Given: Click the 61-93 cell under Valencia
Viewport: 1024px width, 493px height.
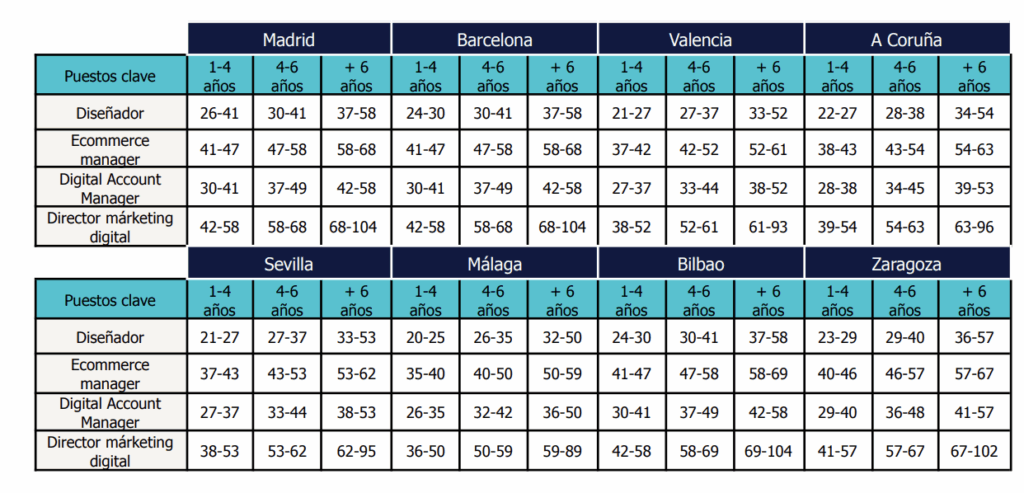Looking at the screenshot, I should coord(767,227).
